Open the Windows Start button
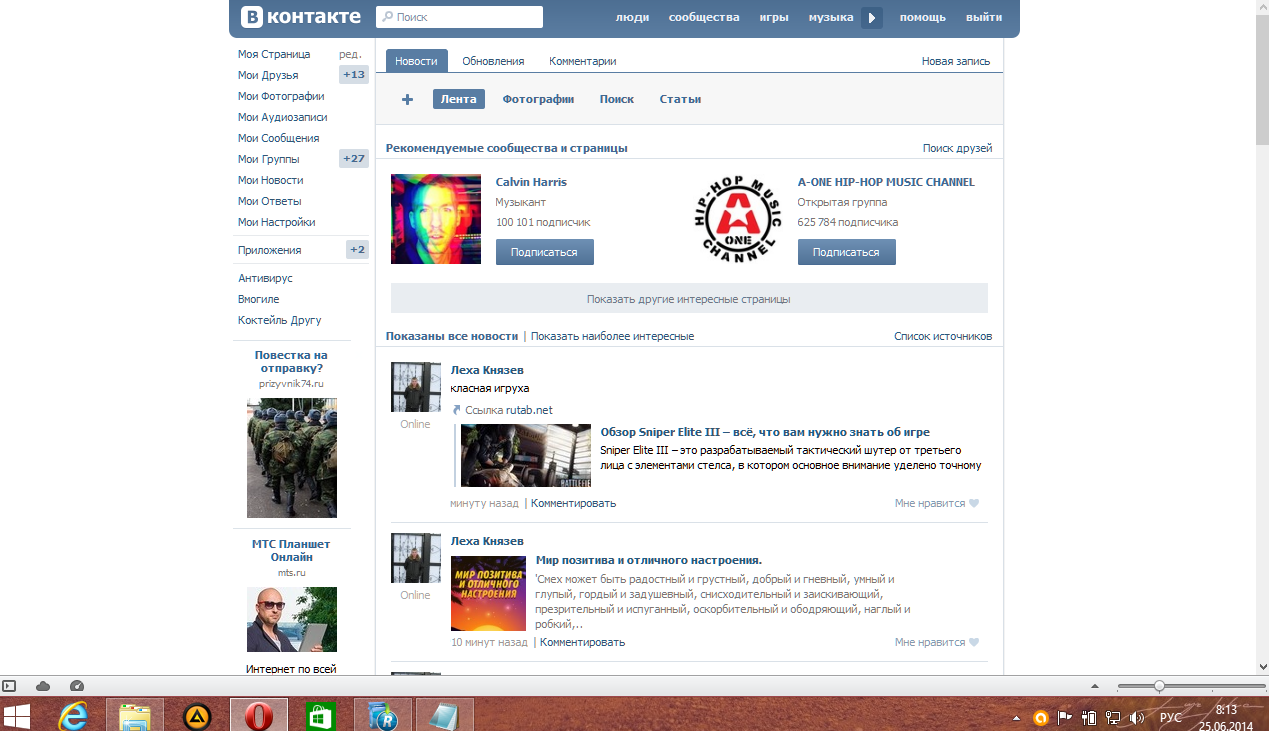 (17, 716)
